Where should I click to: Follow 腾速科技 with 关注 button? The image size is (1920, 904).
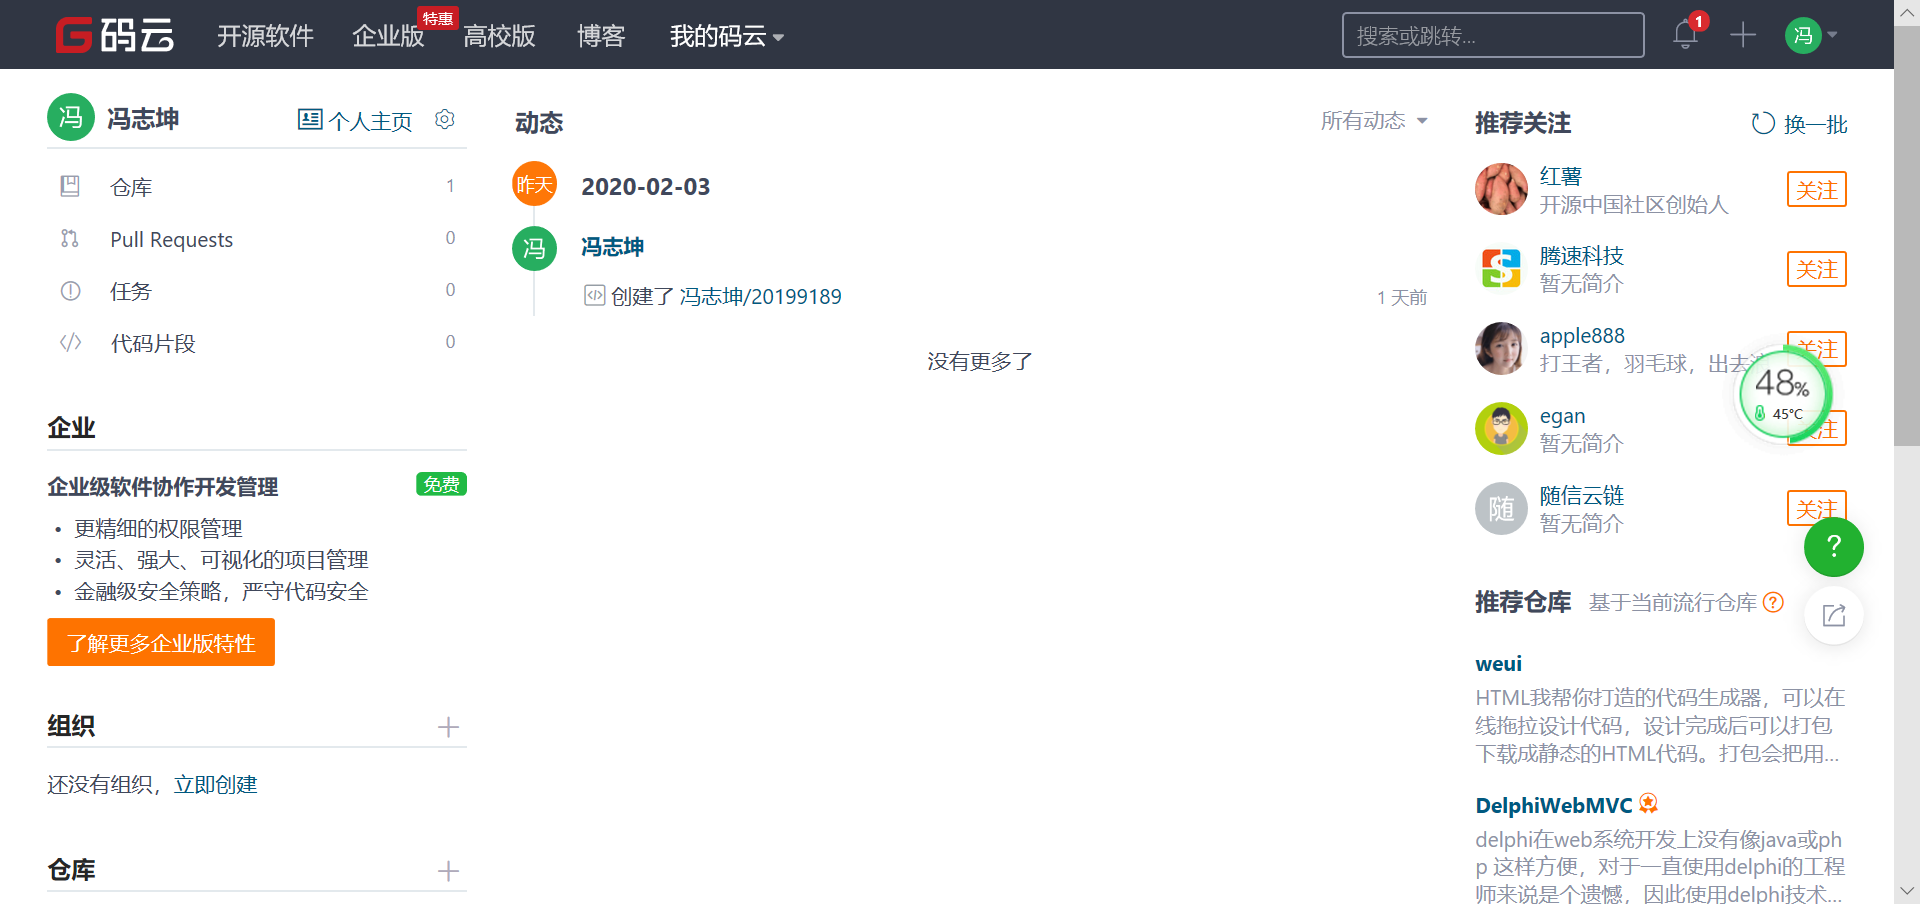point(1817,269)
